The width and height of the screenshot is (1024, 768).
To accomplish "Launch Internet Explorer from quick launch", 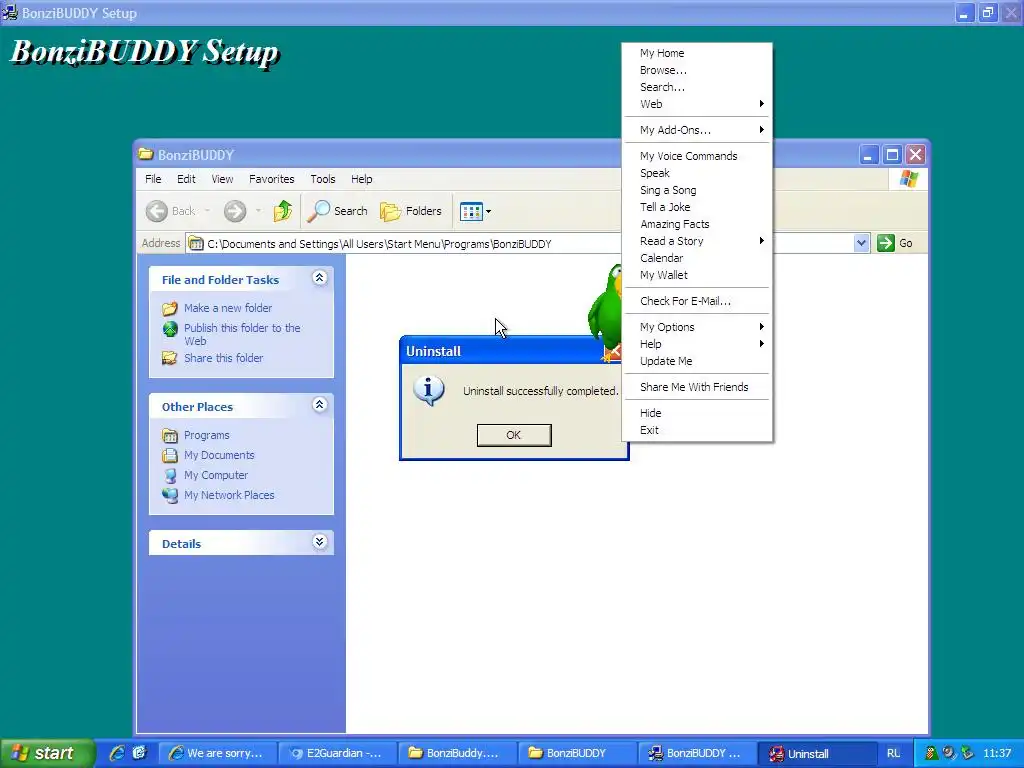I will click(x=117, y=753).
